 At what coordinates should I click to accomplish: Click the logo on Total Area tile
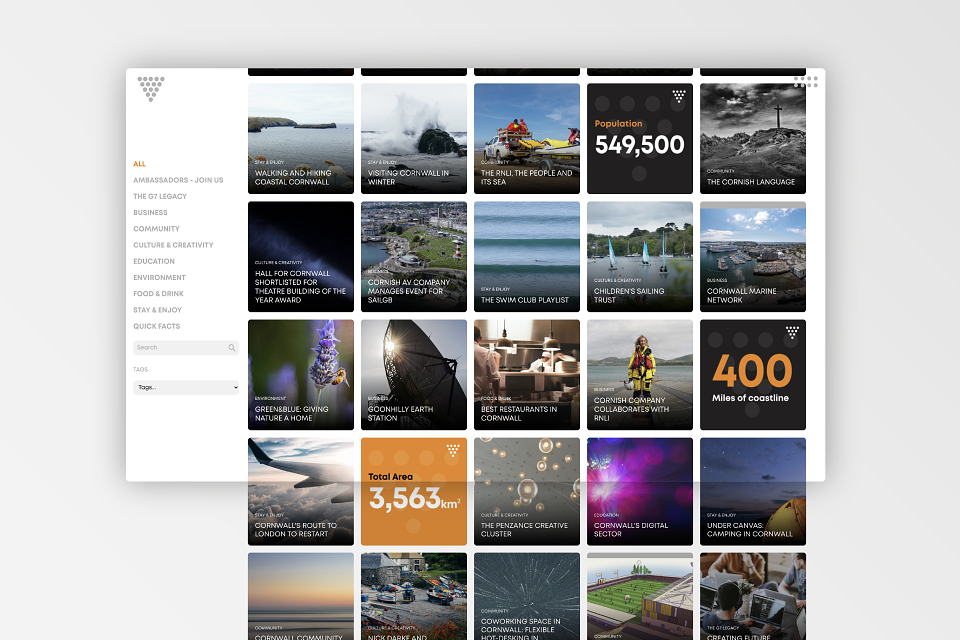(453, 450)
